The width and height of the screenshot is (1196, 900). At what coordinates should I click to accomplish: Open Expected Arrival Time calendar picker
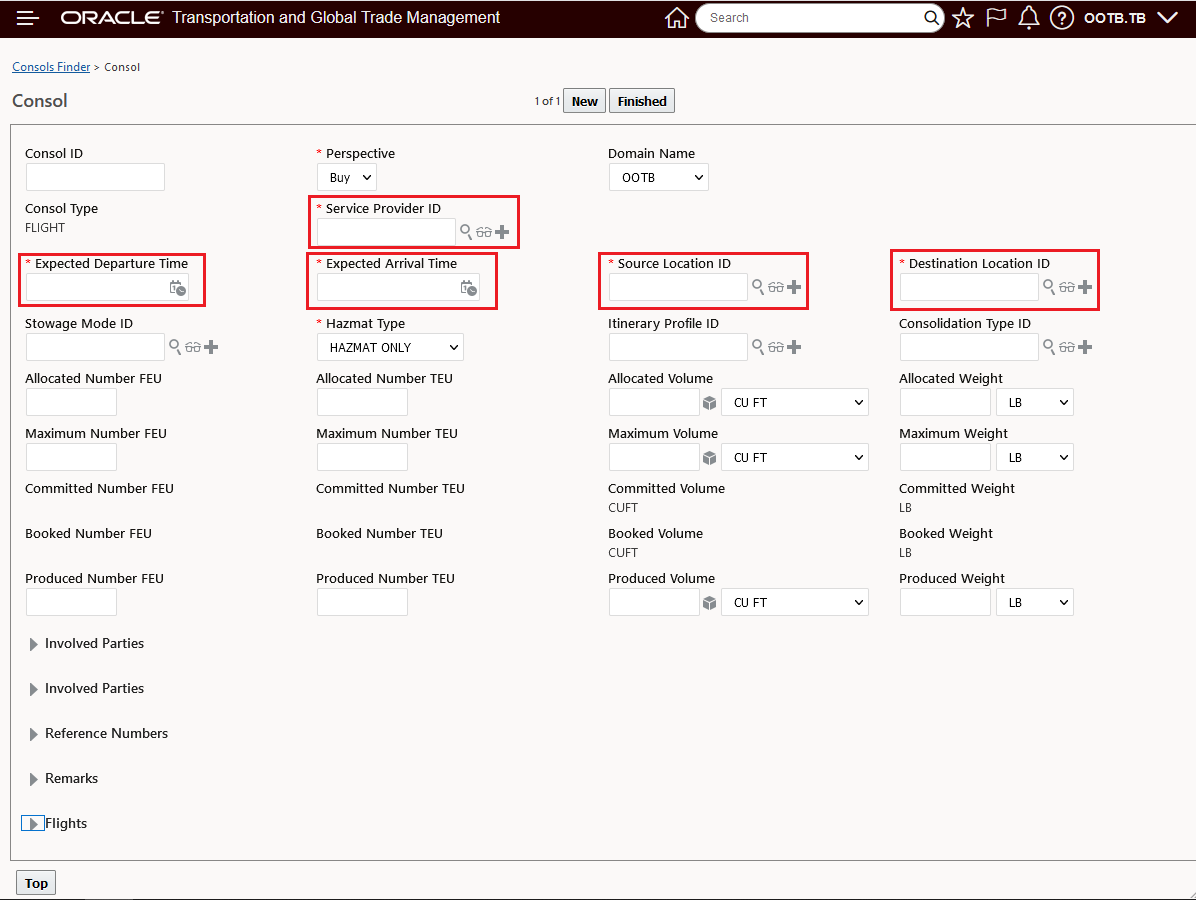tap(468, 288)
